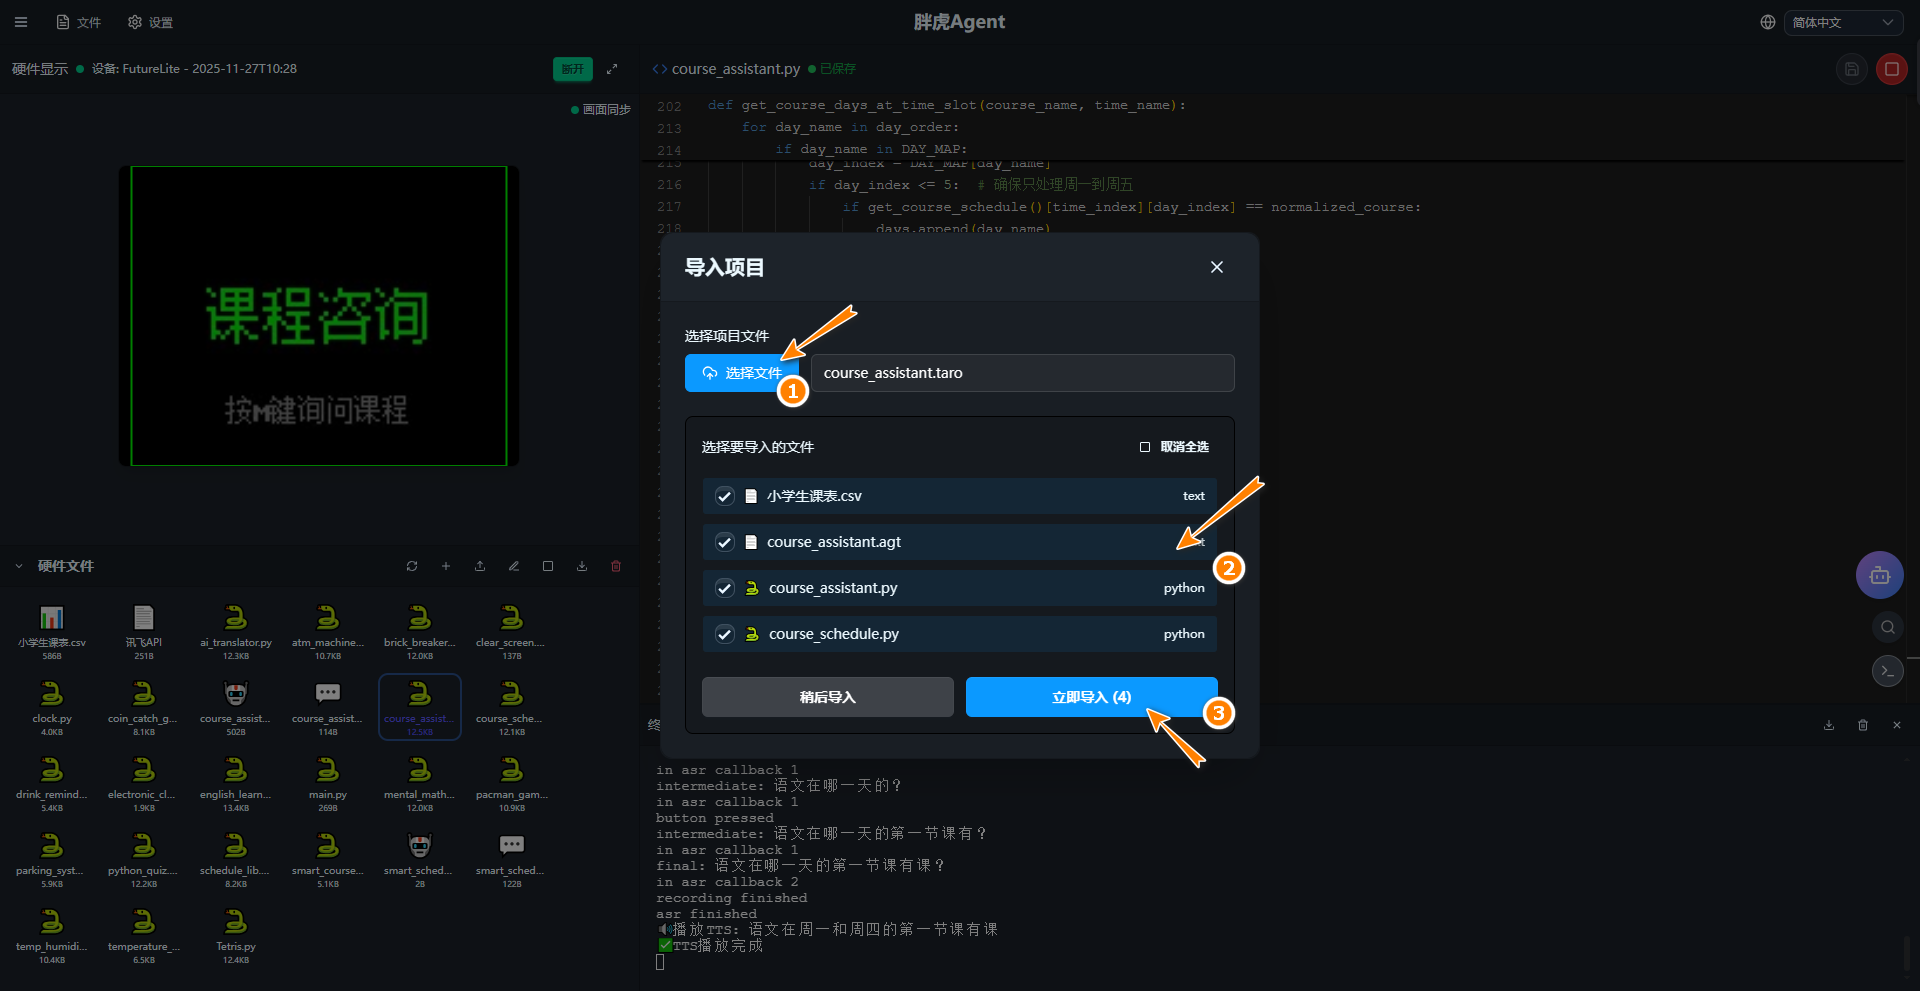
Task: Click the 选择文件 button
Action: [x=741, y=373]
